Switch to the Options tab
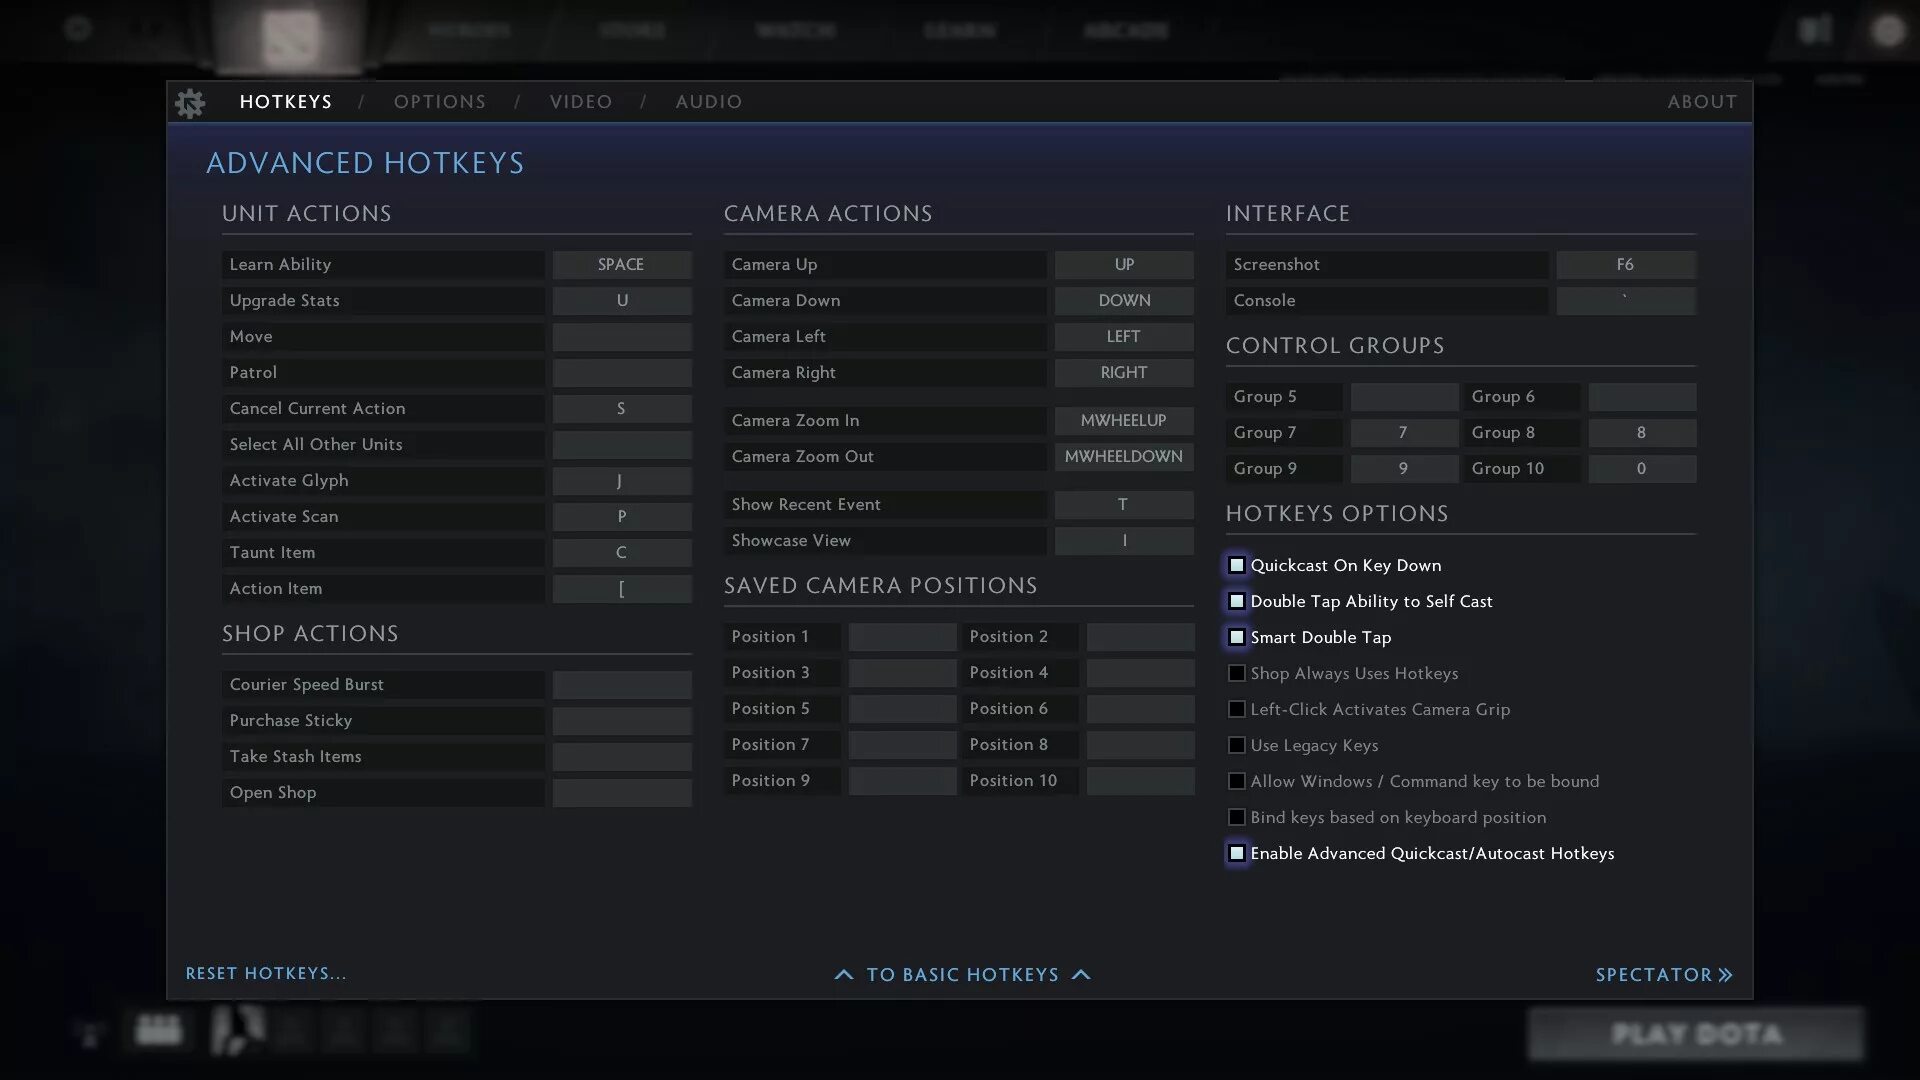 tap(440, 102)
